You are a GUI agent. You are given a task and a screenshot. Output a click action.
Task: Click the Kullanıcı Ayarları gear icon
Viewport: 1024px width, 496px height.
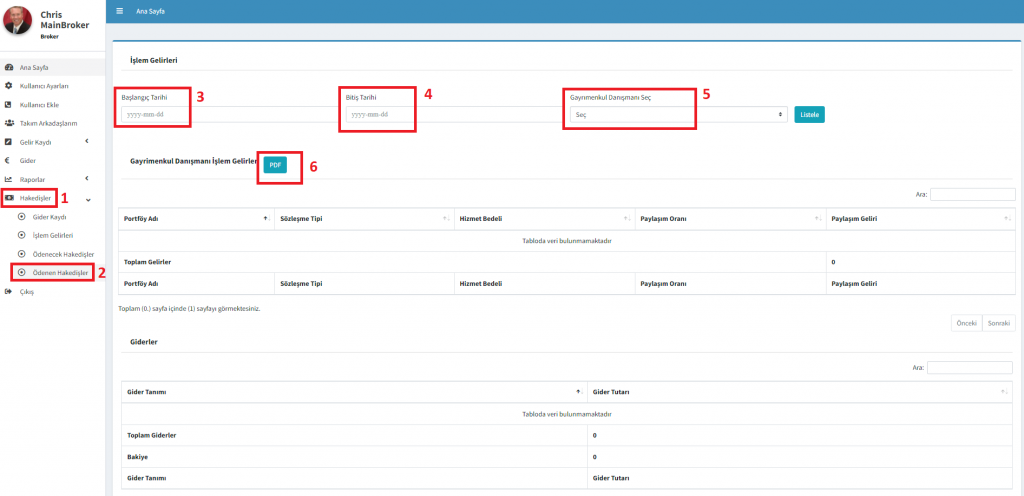click(x=9, y=86)
